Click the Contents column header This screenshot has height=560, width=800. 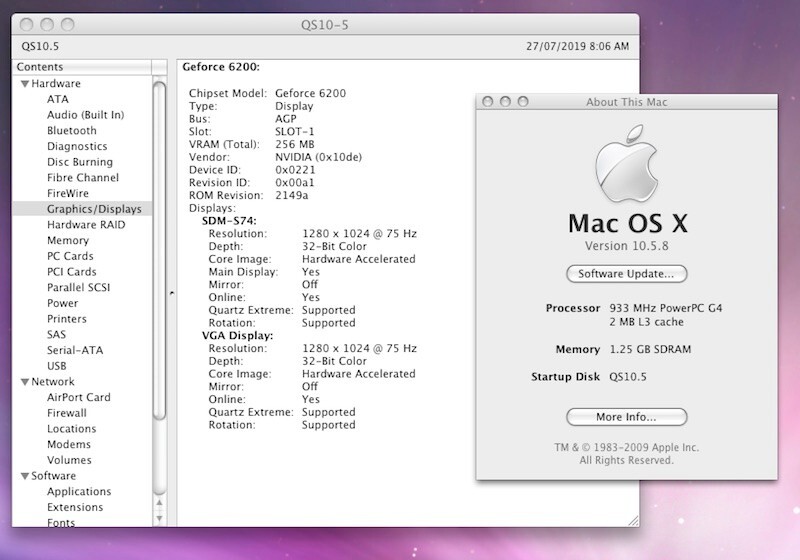click(x=82, y=67)
